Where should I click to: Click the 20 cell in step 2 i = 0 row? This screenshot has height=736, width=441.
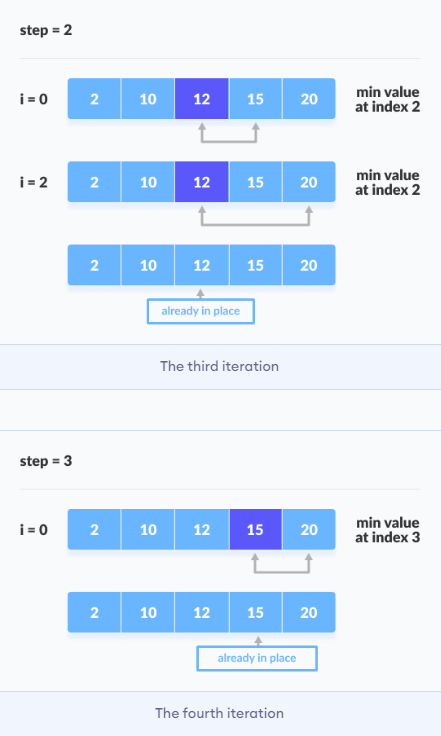[x=309, y=99]
